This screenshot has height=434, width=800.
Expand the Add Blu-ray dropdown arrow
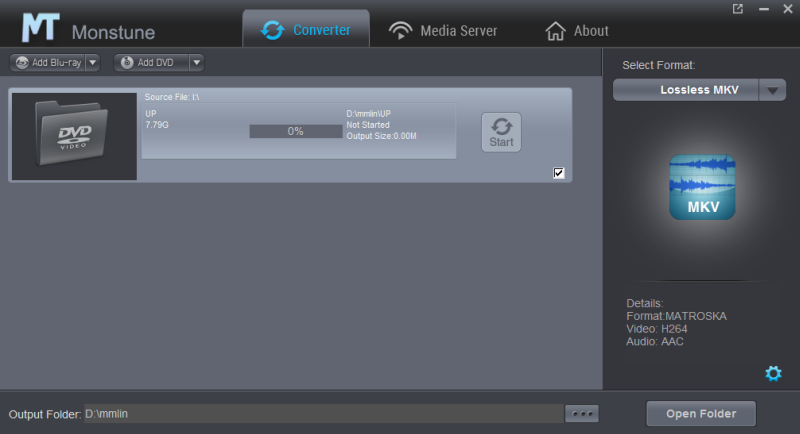pos(93,62)
